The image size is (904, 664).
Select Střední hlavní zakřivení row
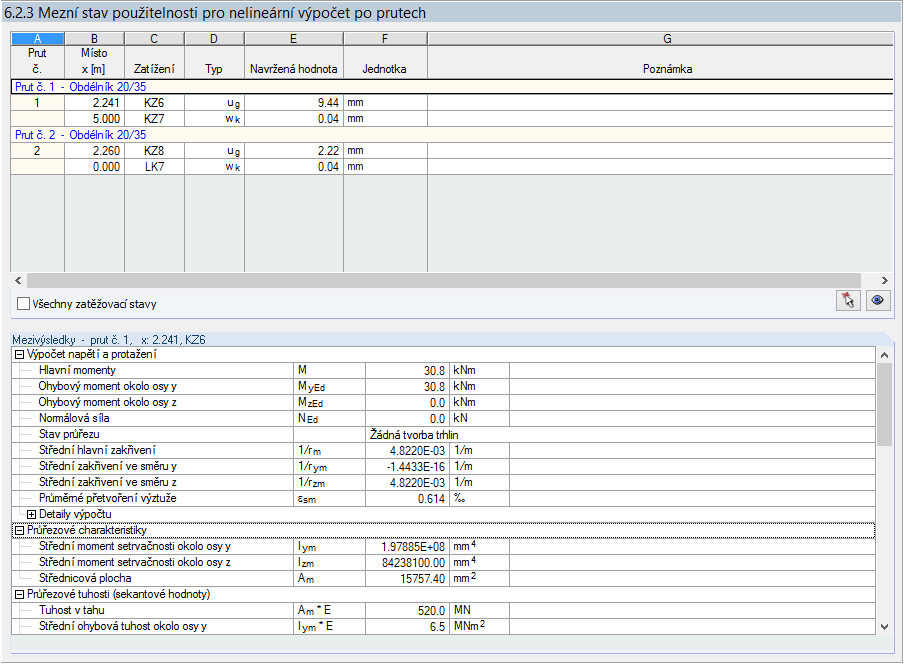[443, 450]
